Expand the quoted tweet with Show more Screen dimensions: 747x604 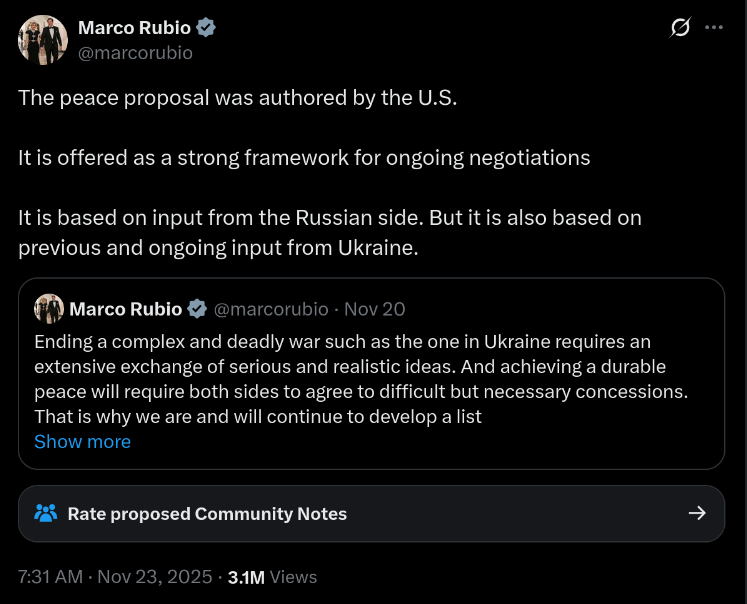[x=82, y=441]
